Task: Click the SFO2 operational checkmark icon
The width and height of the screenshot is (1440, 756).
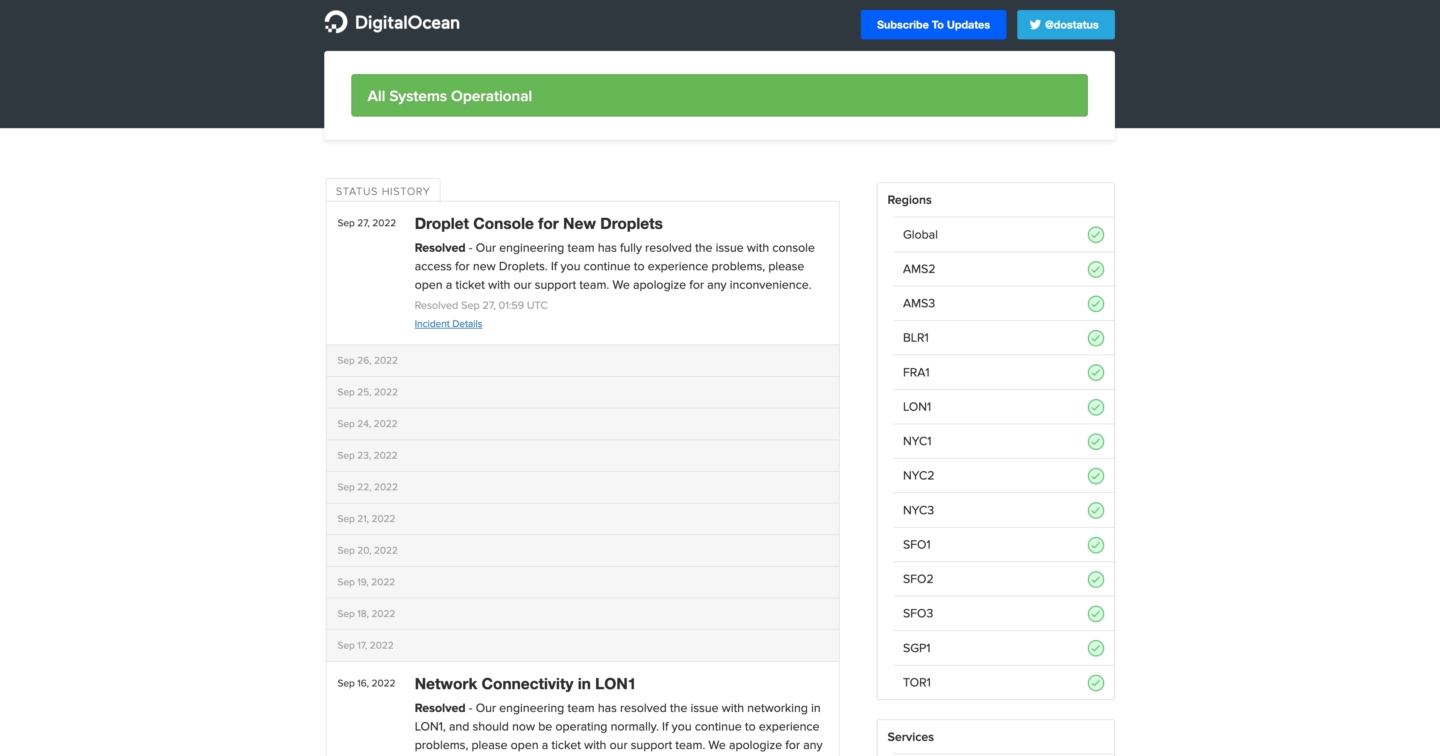Action: (x=1096, y=580)
